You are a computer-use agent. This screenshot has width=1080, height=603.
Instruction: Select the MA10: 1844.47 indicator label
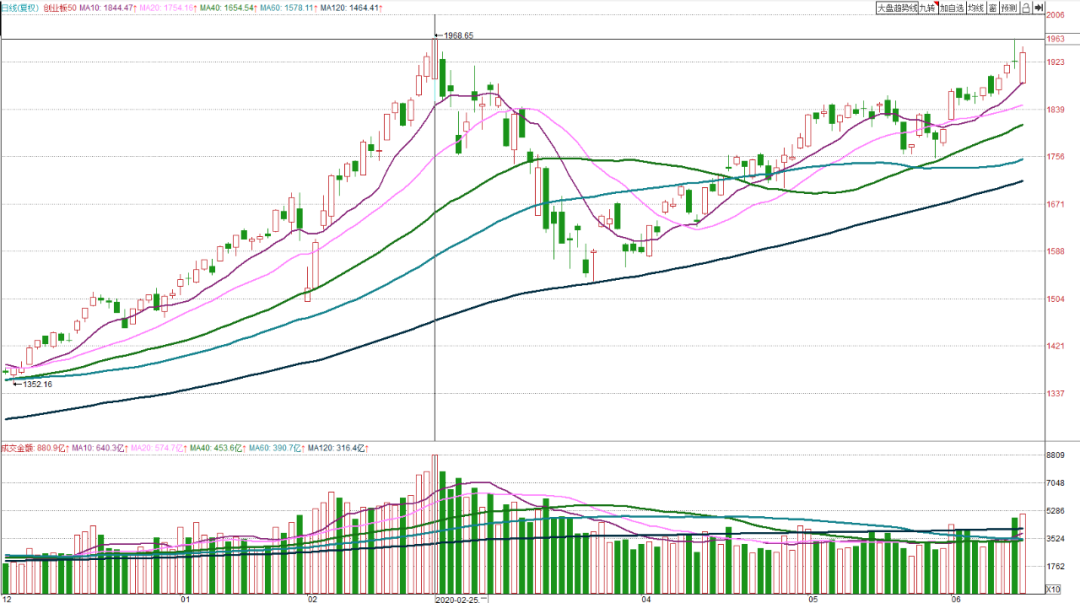coord(108,8)
